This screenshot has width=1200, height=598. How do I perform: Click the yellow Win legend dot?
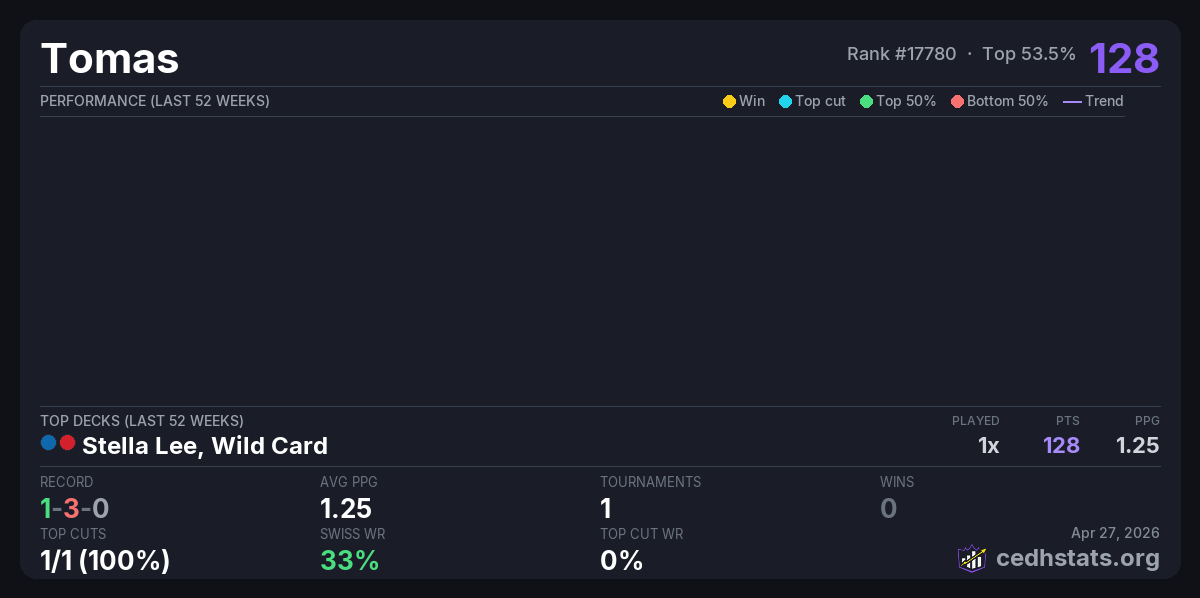point(729,101)
